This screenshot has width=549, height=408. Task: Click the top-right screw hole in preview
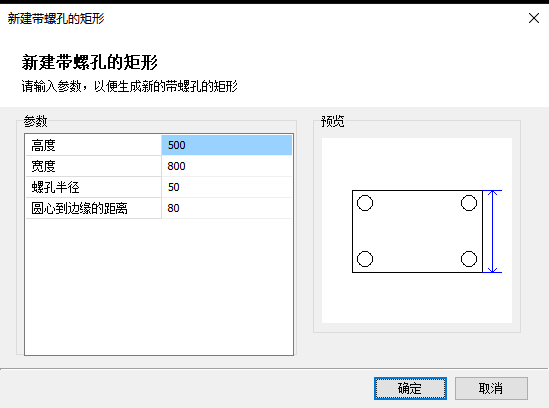pyautogui.click(x=469, y=203)
